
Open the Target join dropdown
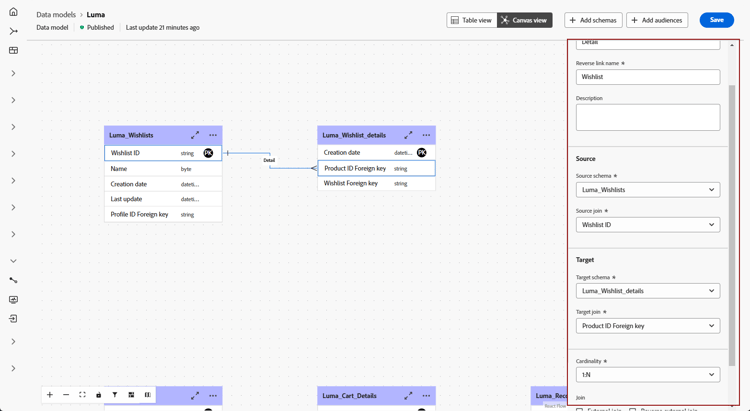point(648,326)
